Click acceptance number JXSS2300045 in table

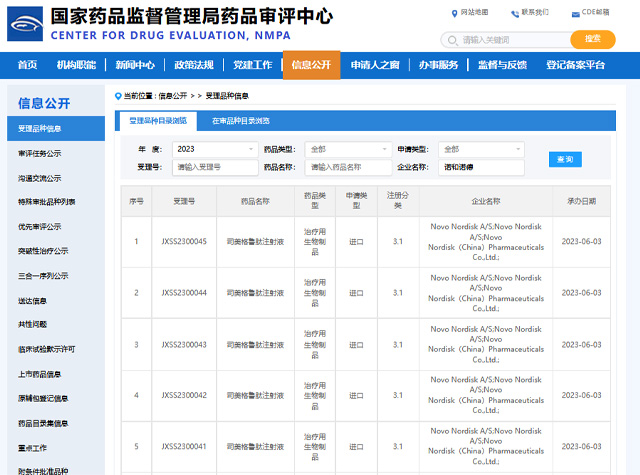pos(184,241)
